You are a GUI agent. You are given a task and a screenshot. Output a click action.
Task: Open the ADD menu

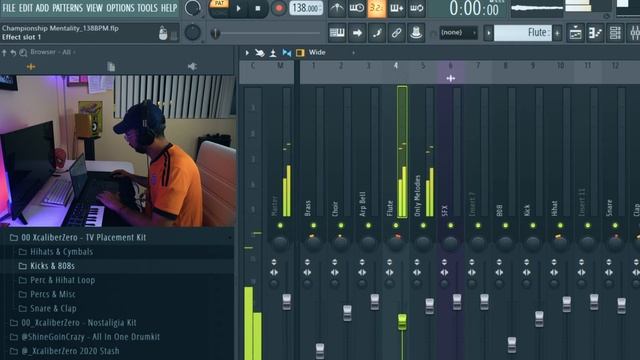pyautogui.click(x=42, y=8)
